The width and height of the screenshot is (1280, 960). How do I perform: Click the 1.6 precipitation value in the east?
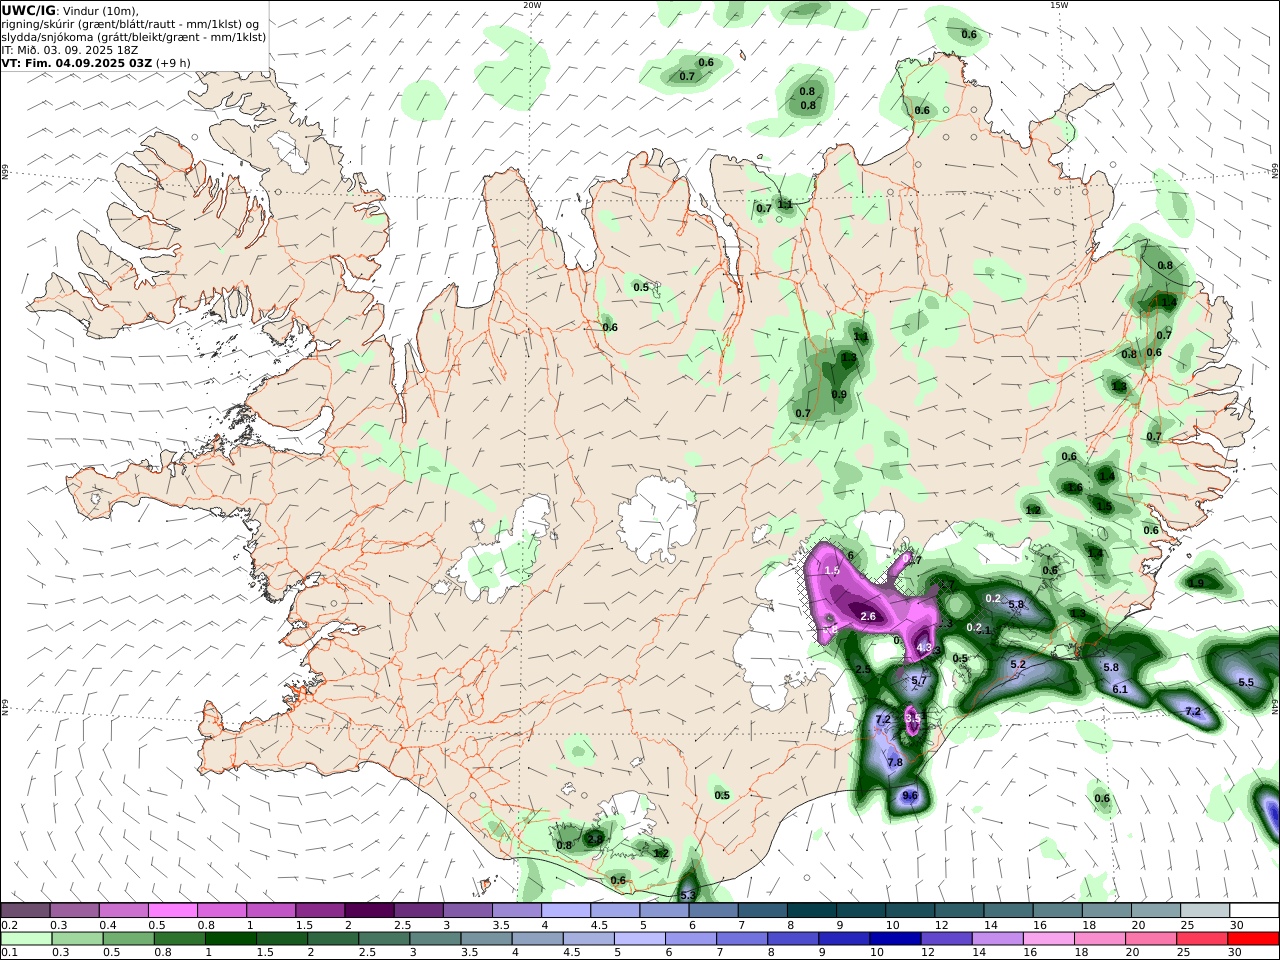click(1075, 488)
